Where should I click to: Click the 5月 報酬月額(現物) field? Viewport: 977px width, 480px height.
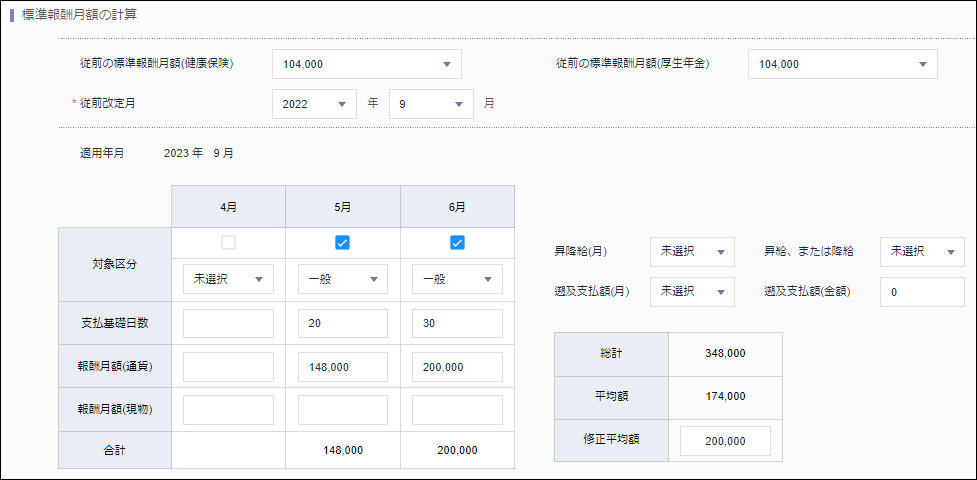point(342,410)
